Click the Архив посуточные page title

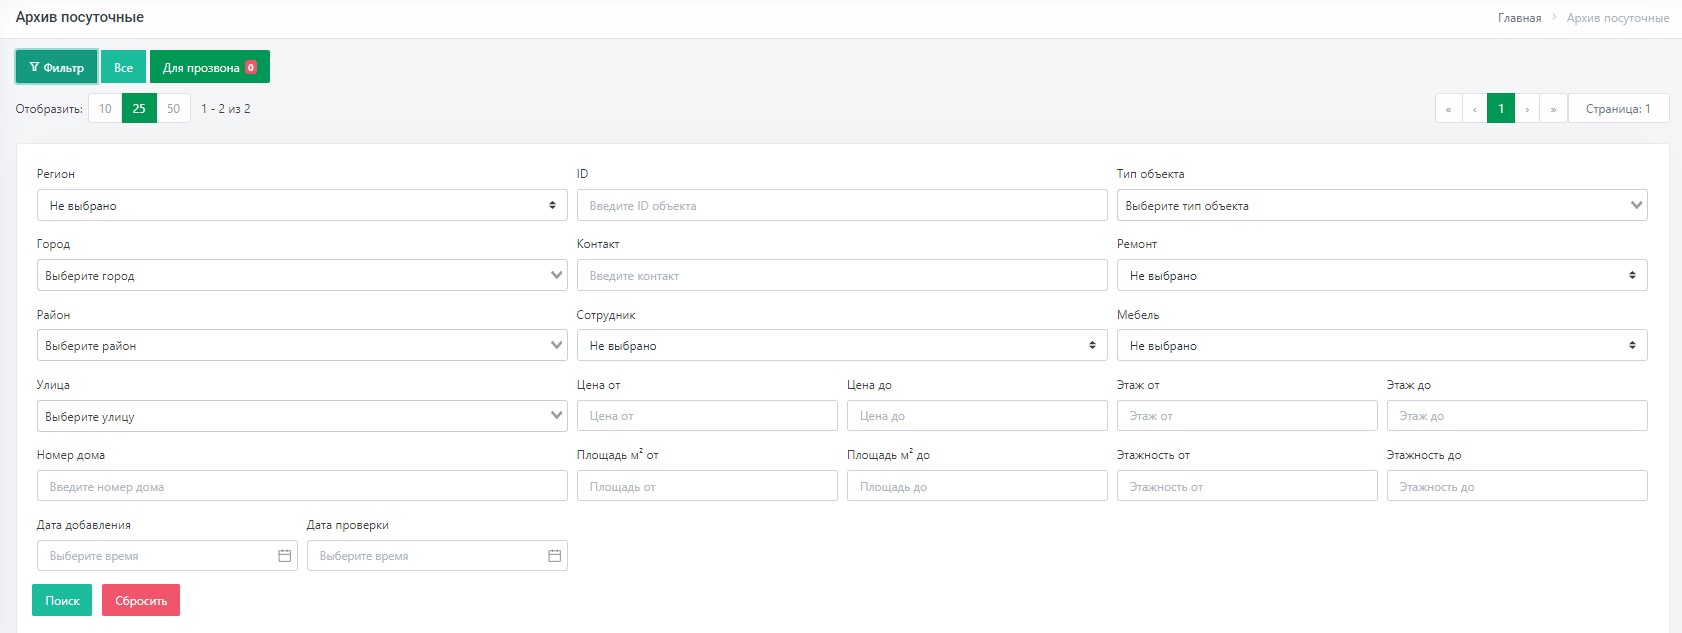[80, 17]
